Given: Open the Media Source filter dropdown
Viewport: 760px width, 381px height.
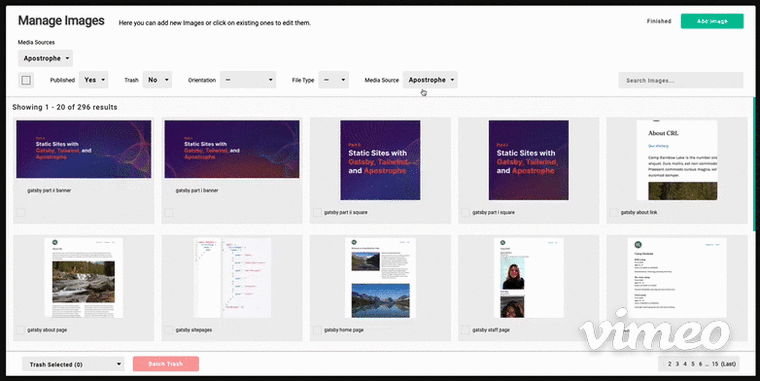Looking at the screenshot, I should tap(430, 80).
